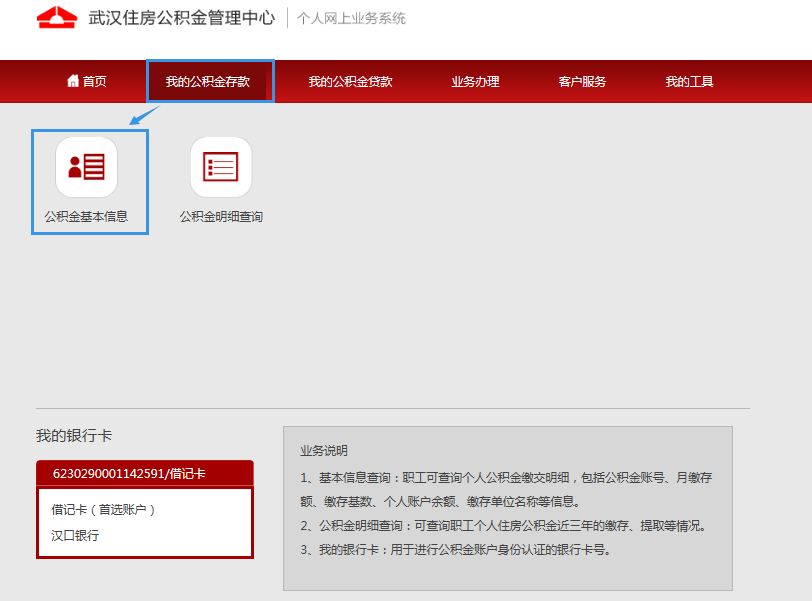812x601 pixels.
Task: Click the 个人网上业务系统 subtitle text
Action: point(351,19)
